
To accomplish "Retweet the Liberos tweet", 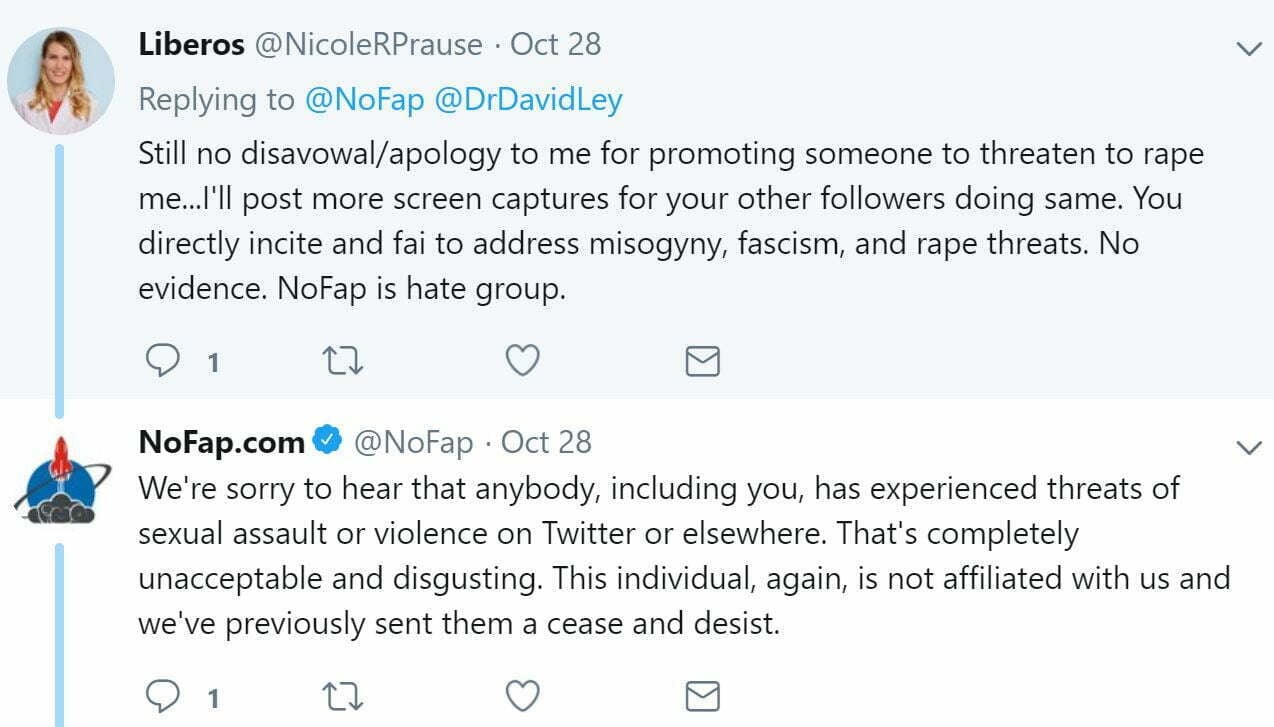I will [x=343, y=360].
